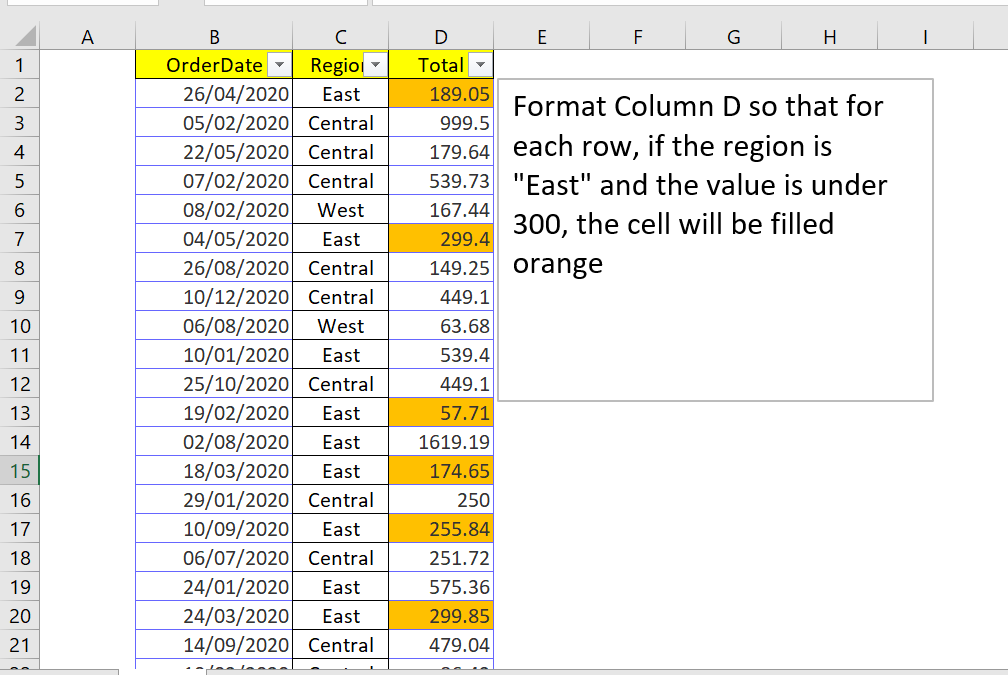Click date cell 08/02/2020
Viewport: 1008px width, 675px height.
[x=214, y=210]
